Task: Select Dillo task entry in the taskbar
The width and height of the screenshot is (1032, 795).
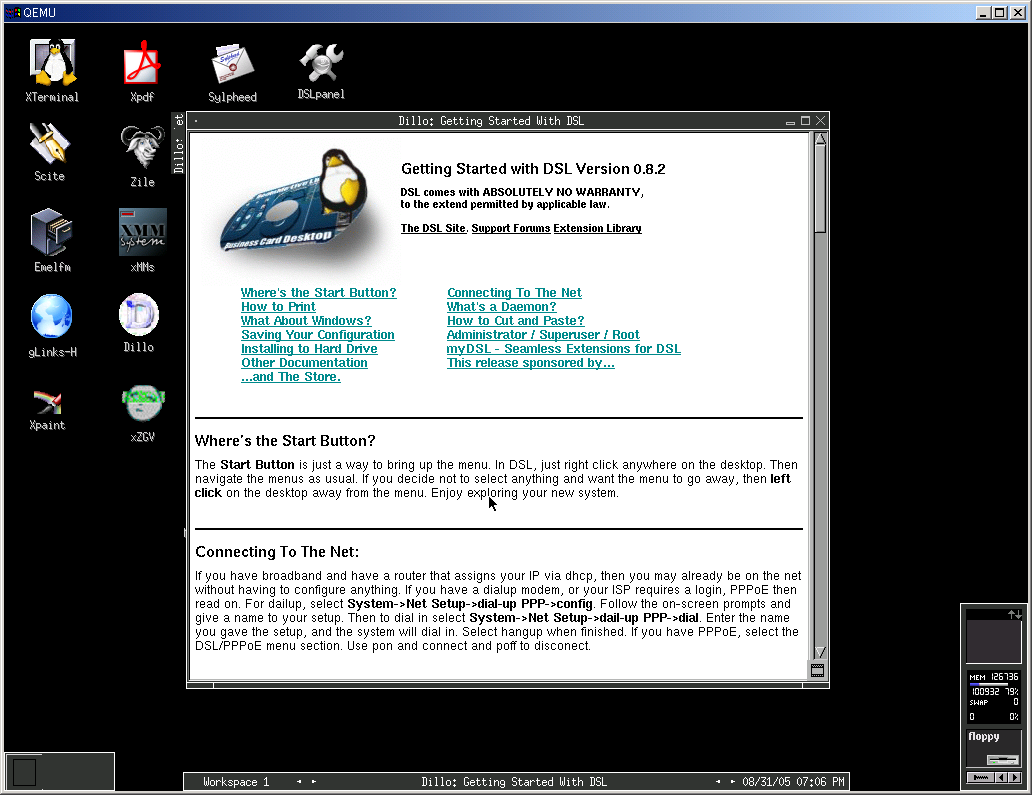Action: click(x=514, y=782)
